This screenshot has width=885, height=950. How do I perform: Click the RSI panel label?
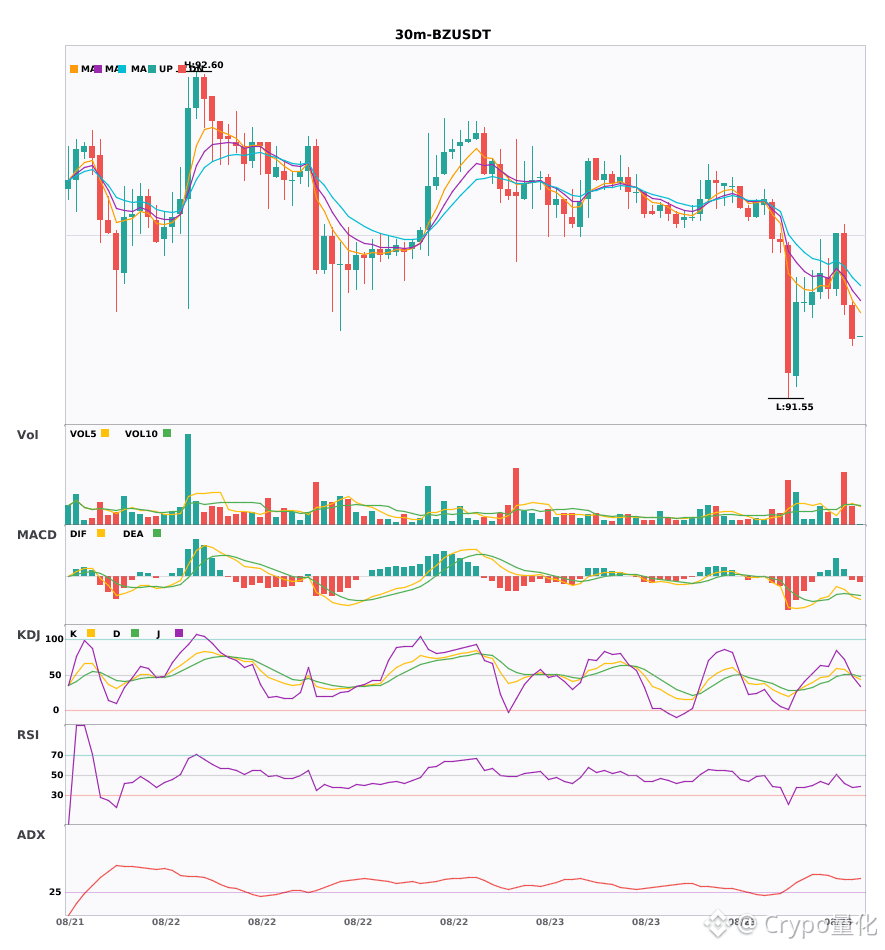pyautogui.click(x=28, y=735)
